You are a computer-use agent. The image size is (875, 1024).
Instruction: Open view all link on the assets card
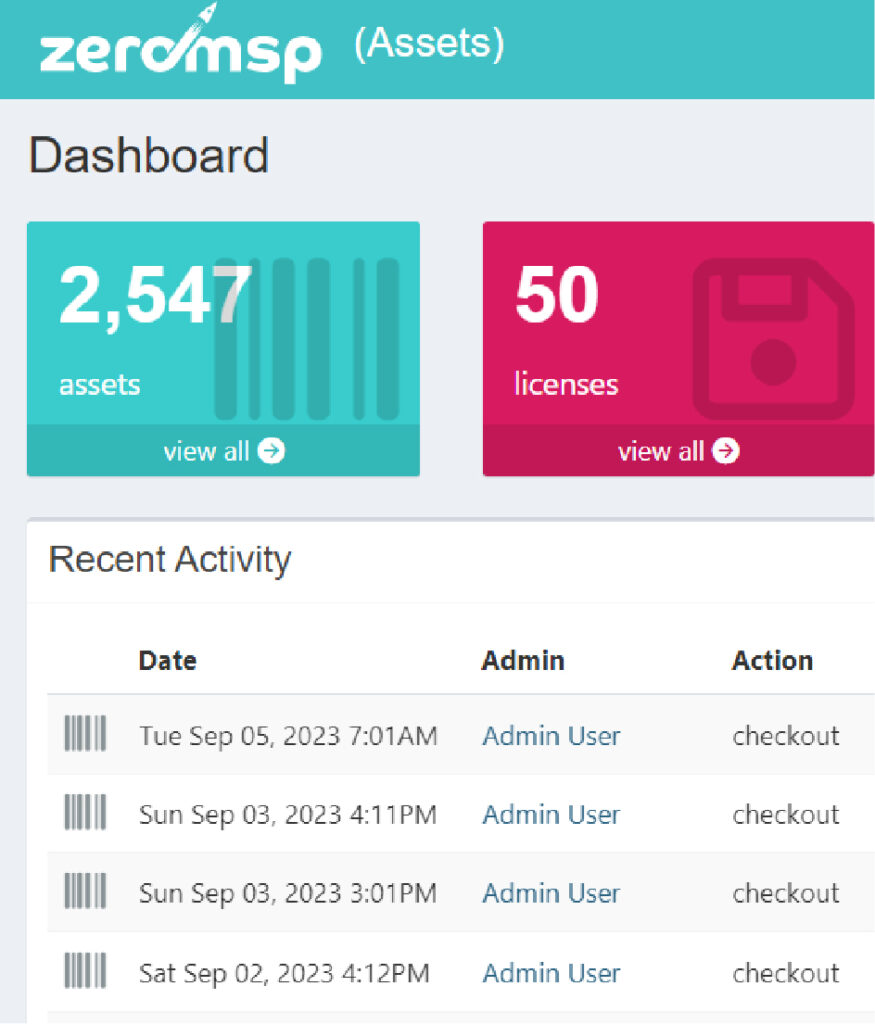tap(223, 451)
